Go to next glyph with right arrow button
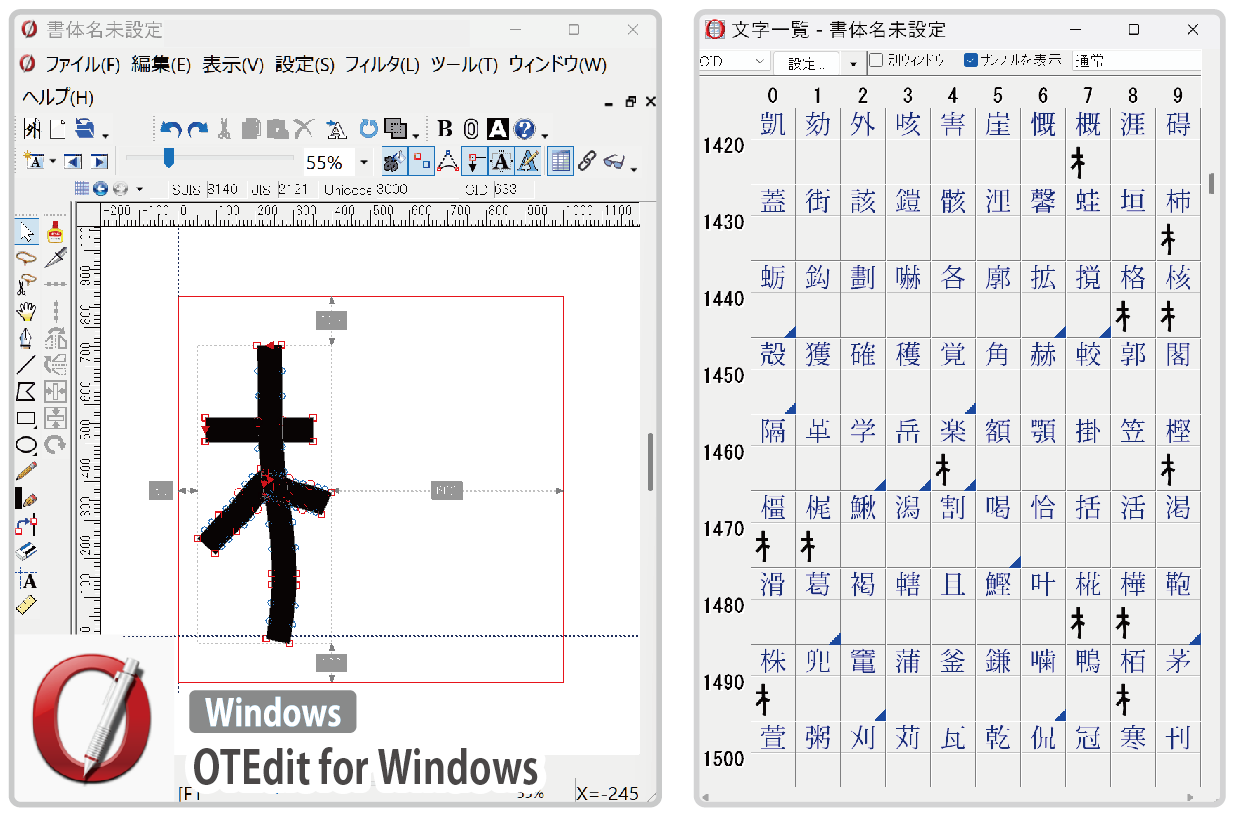This screenshot has width=1240, height=814. pyautogui.click(x=99, y=161)
